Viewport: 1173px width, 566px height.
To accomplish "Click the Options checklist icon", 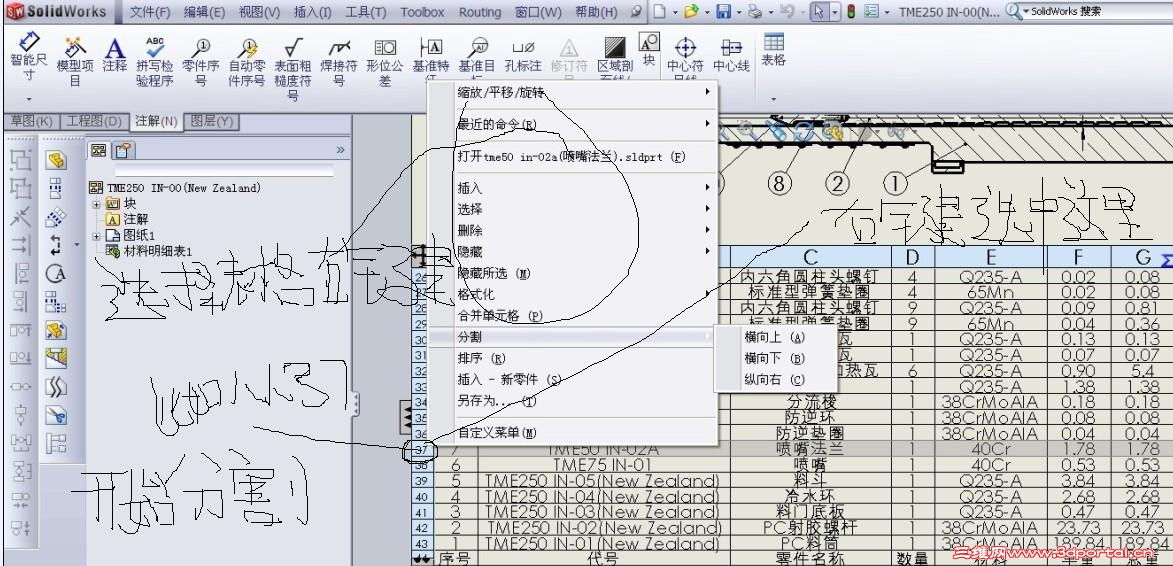I will [x=871, y=12].
